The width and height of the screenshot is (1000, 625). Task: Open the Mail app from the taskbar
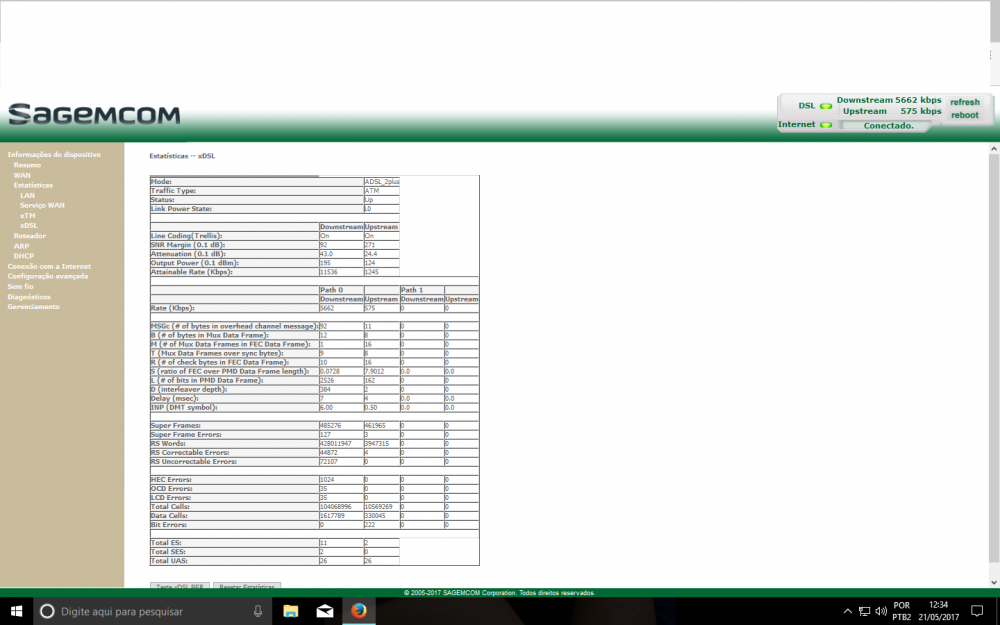click(x=324, y=611)
